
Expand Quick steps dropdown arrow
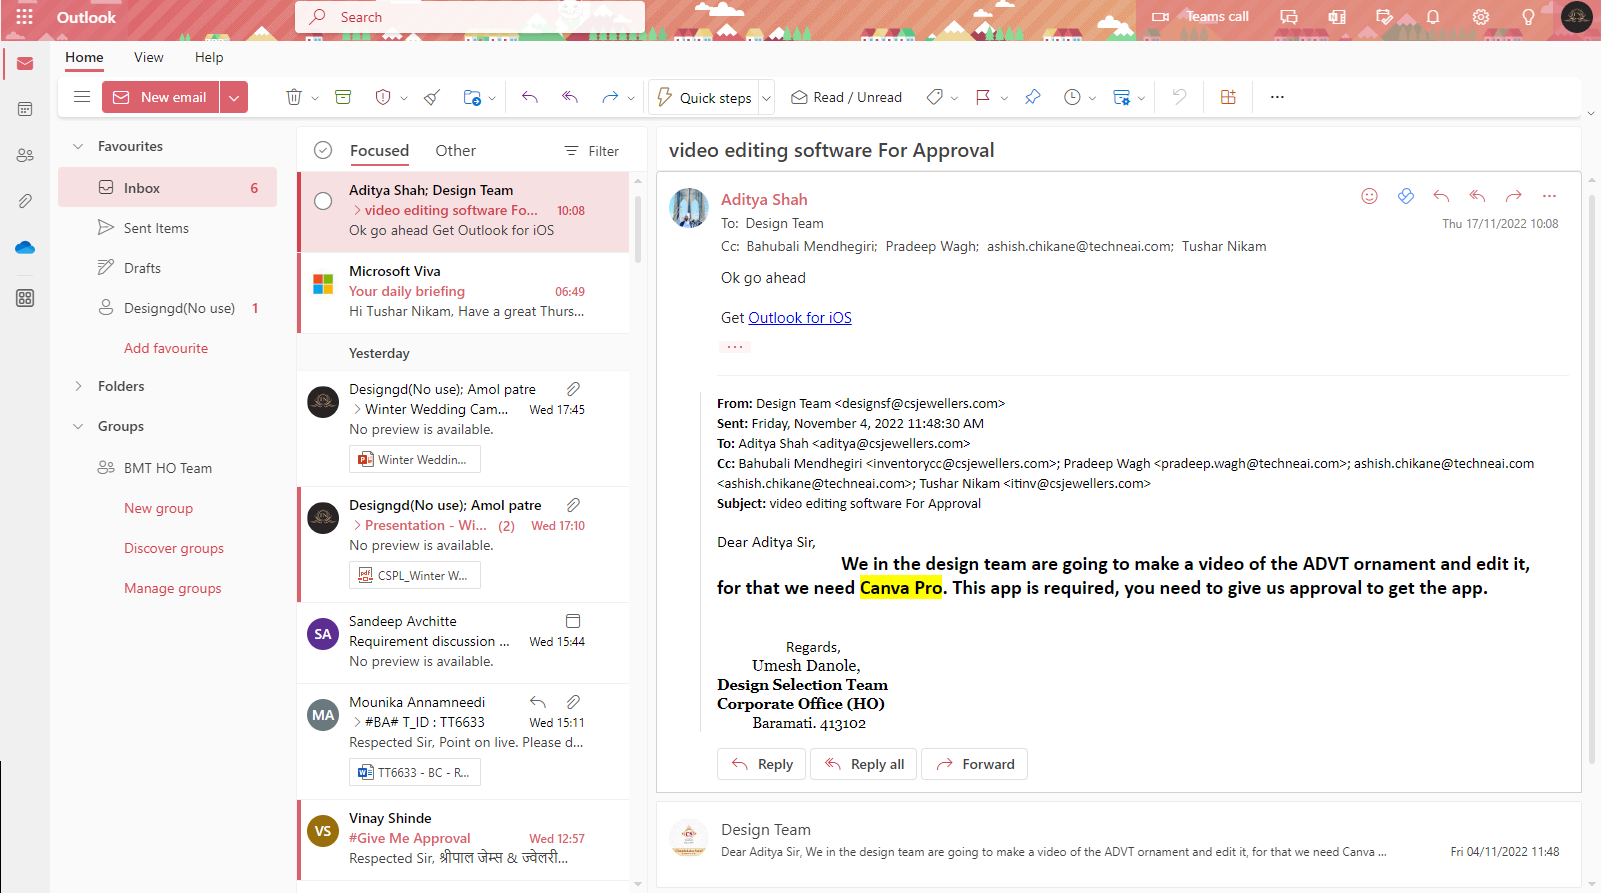click(x=767, y=98)
